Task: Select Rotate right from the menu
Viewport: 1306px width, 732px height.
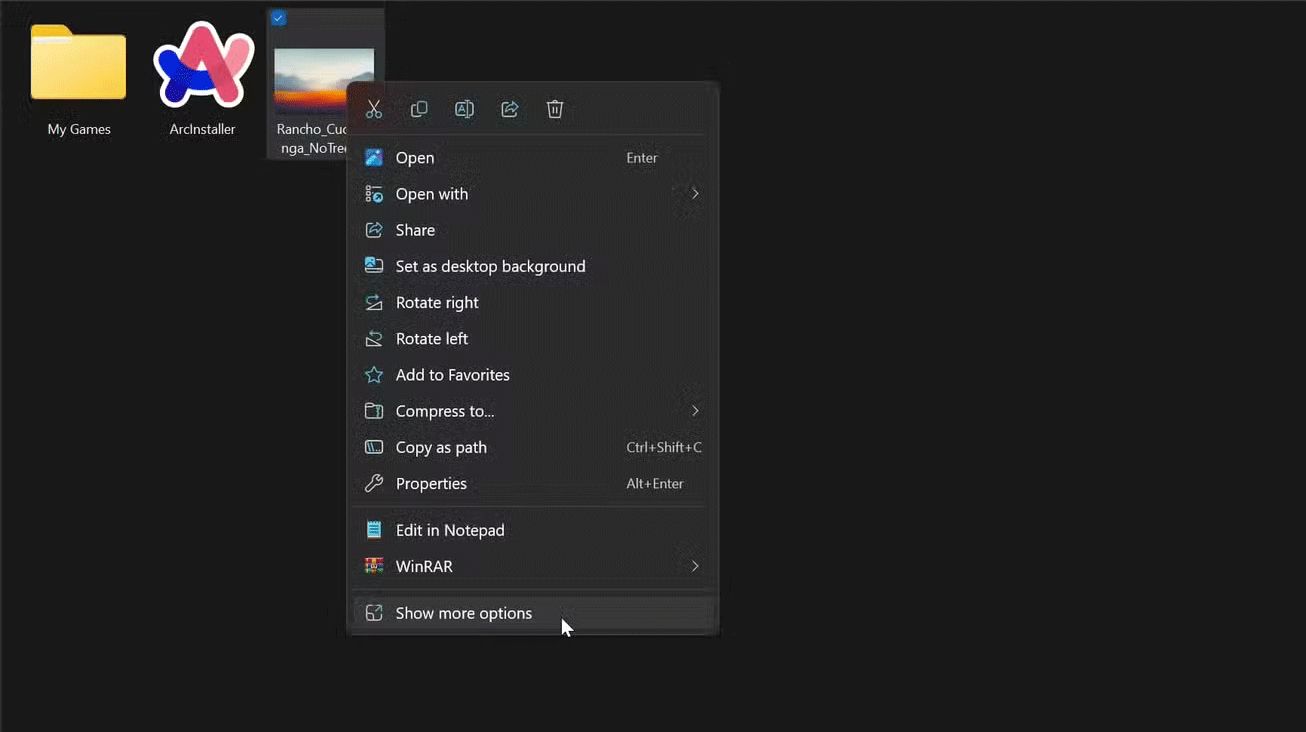Action: click(x=437, y=302)
